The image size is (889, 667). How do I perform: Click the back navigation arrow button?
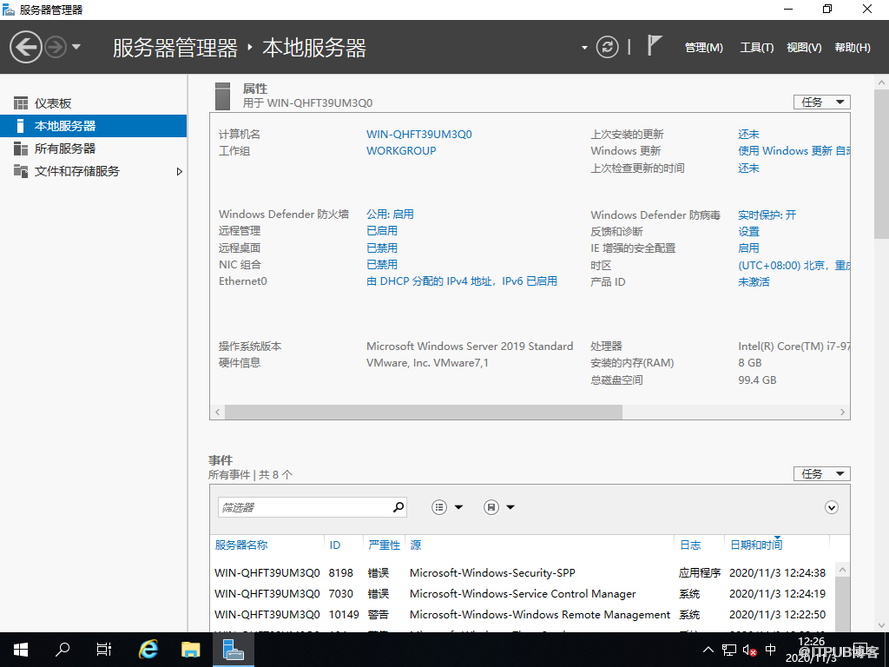[26, 47]
